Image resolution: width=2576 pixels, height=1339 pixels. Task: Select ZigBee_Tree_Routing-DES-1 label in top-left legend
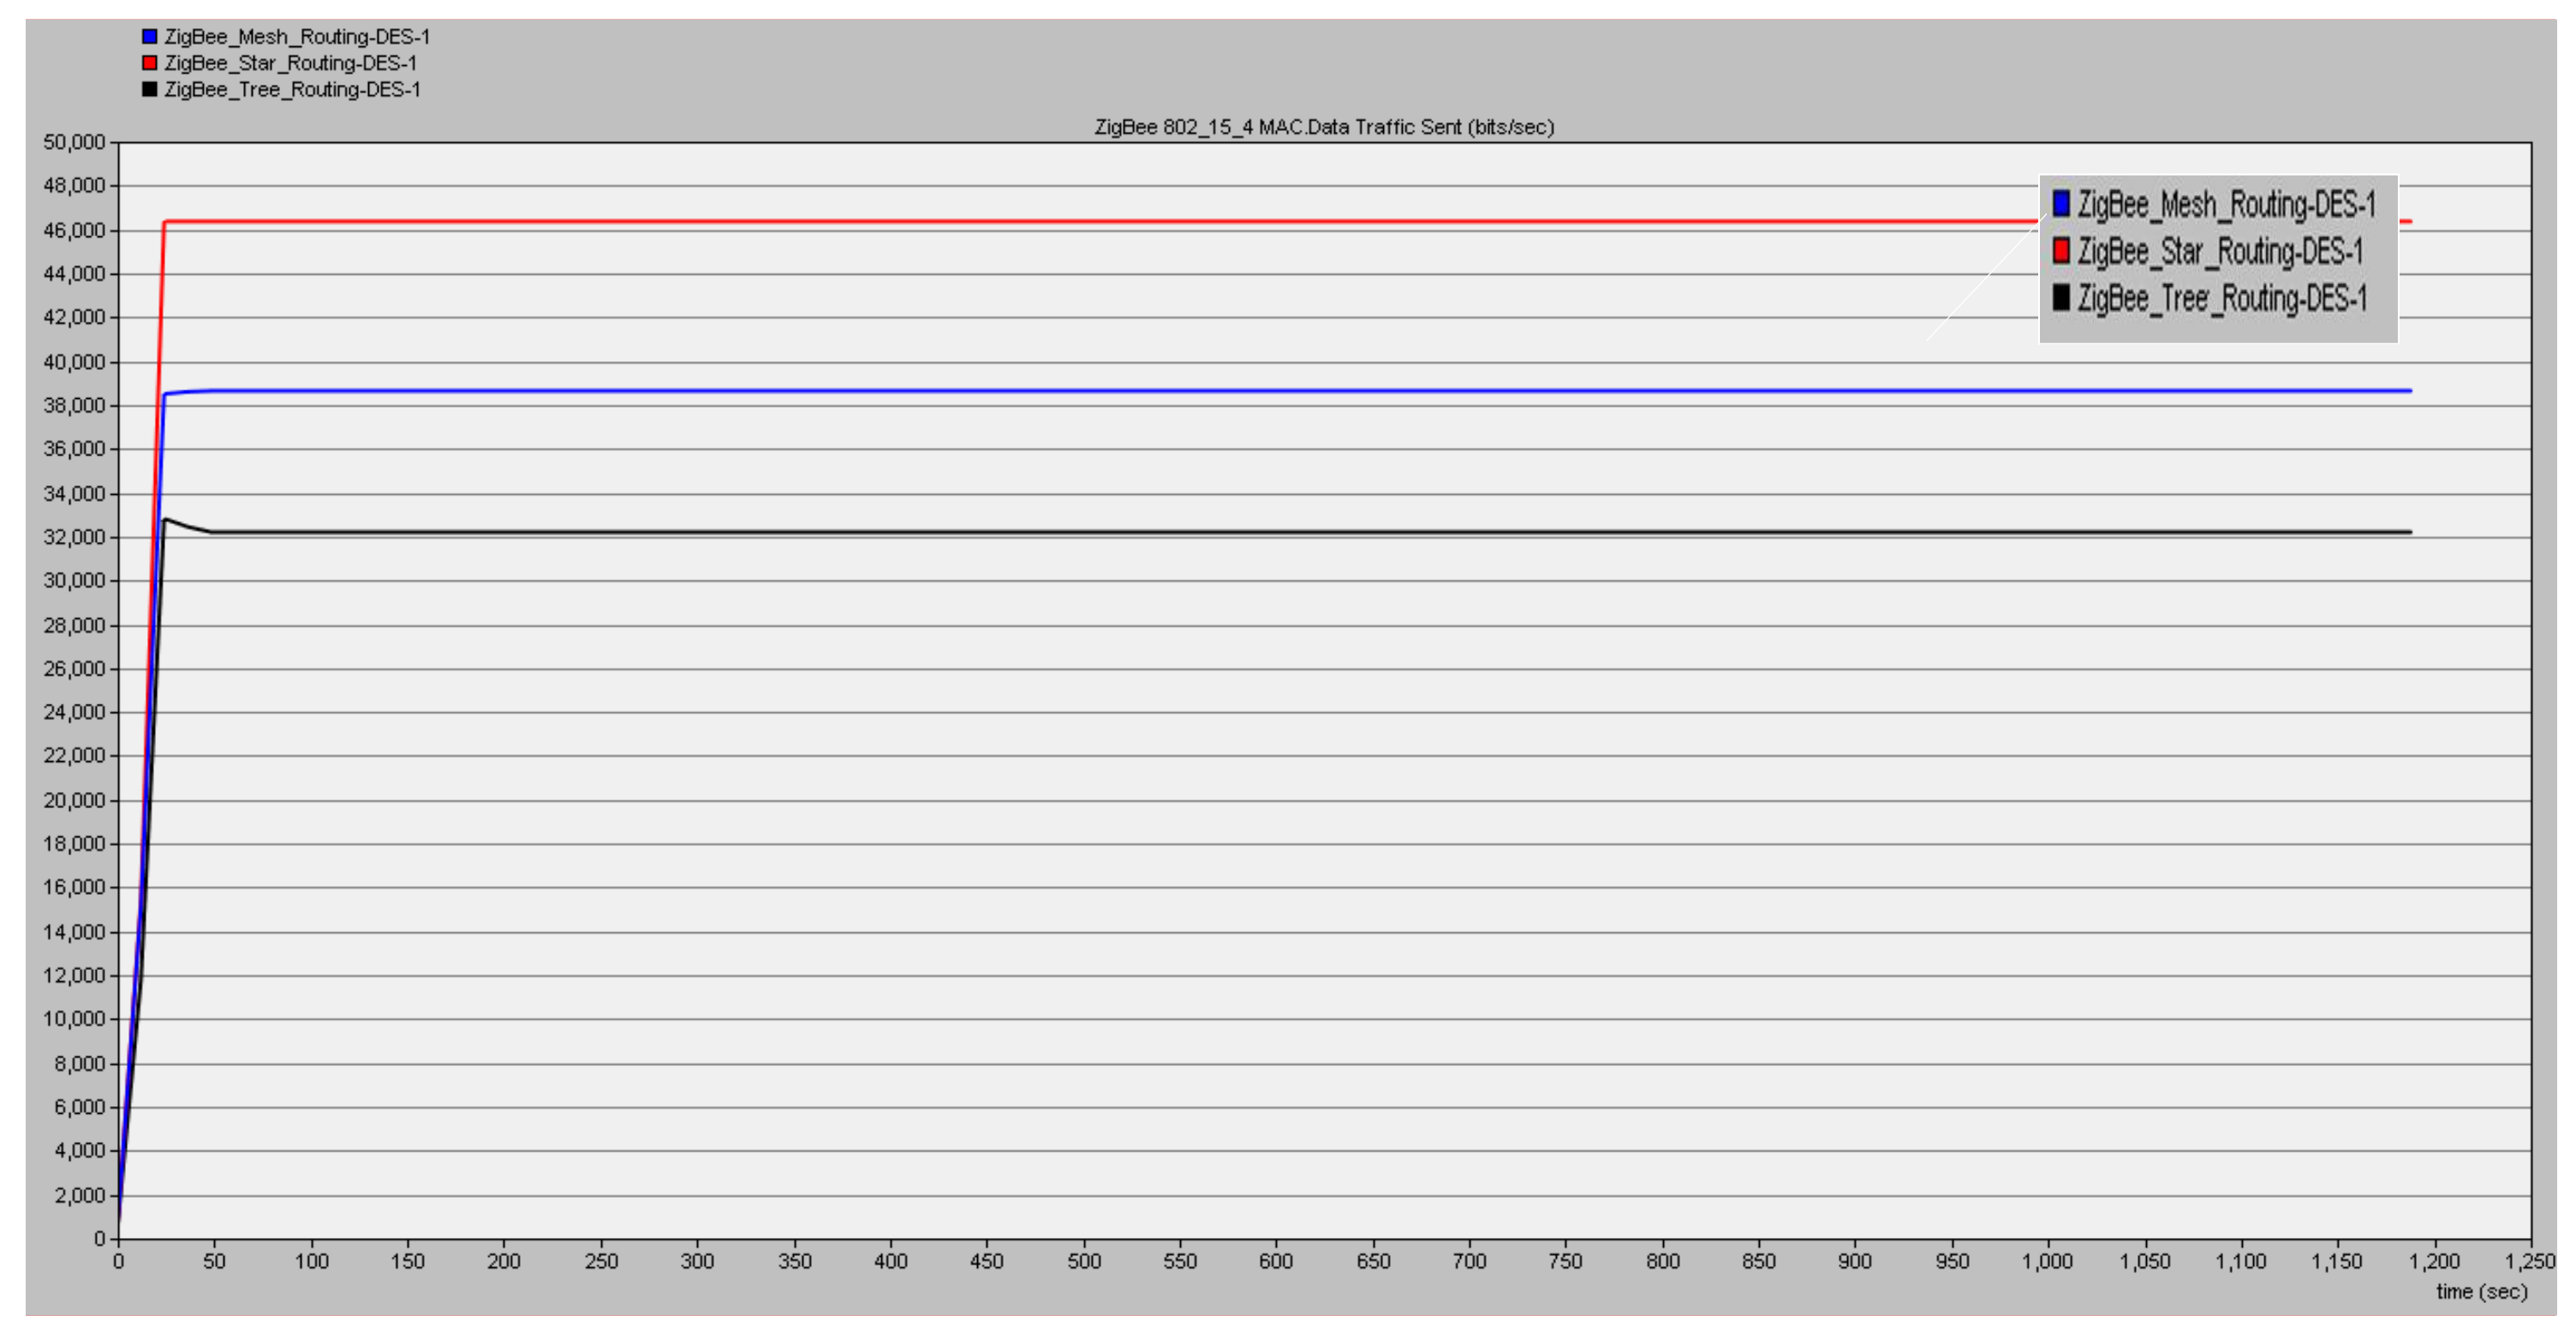[292, 90]
